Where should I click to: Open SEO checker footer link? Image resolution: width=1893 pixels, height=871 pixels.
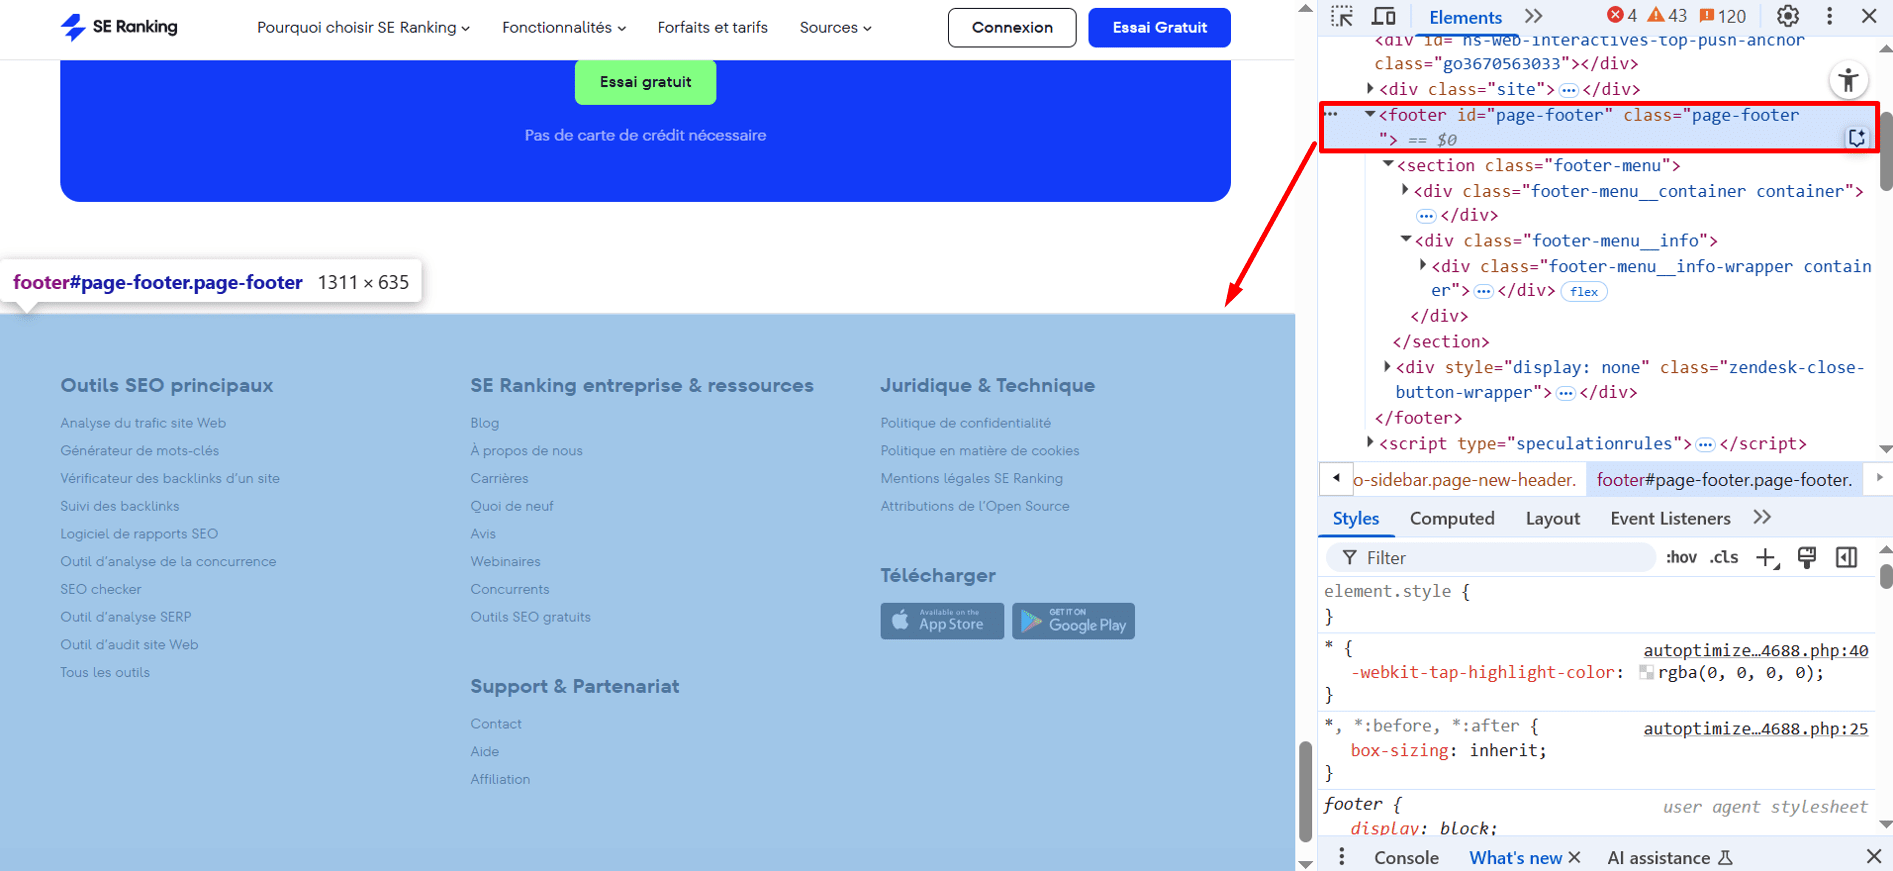pos(100,589)
